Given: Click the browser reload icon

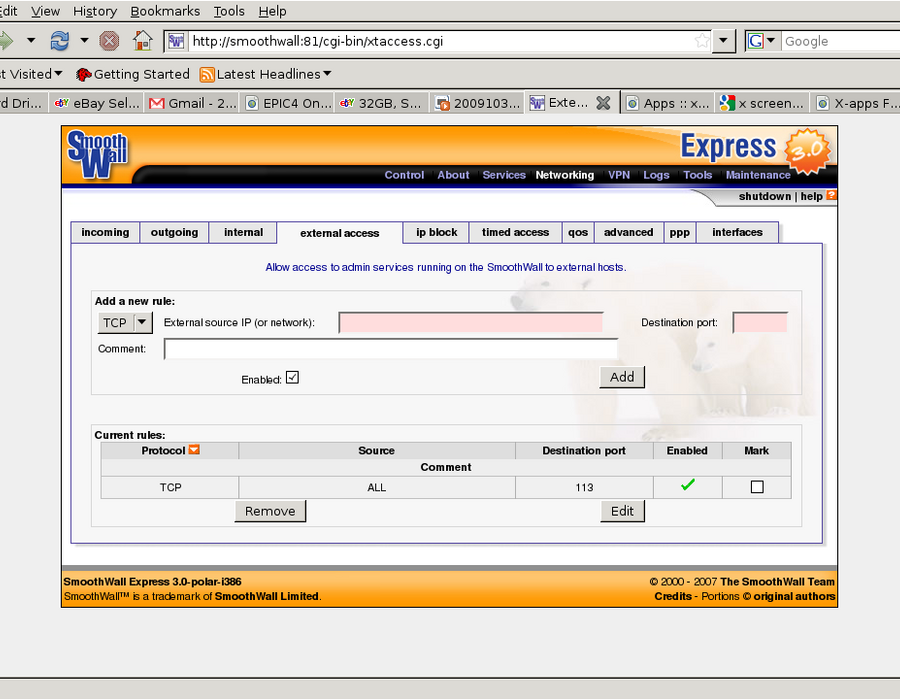Looking at the screenshot, I should [60, 41].
